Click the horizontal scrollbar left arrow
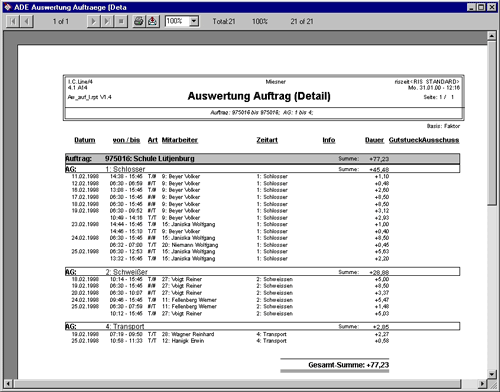The width and height of the screenshot is (500, 392). 8,384
